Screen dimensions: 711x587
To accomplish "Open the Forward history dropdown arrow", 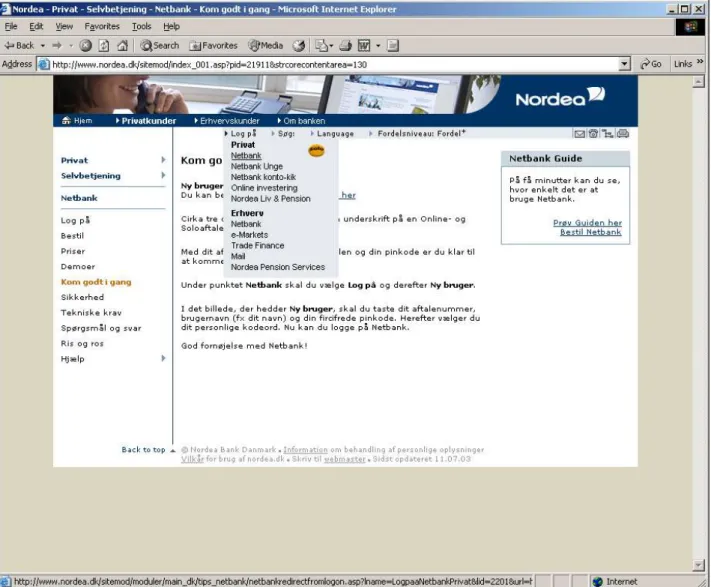I will pos(71,45).
